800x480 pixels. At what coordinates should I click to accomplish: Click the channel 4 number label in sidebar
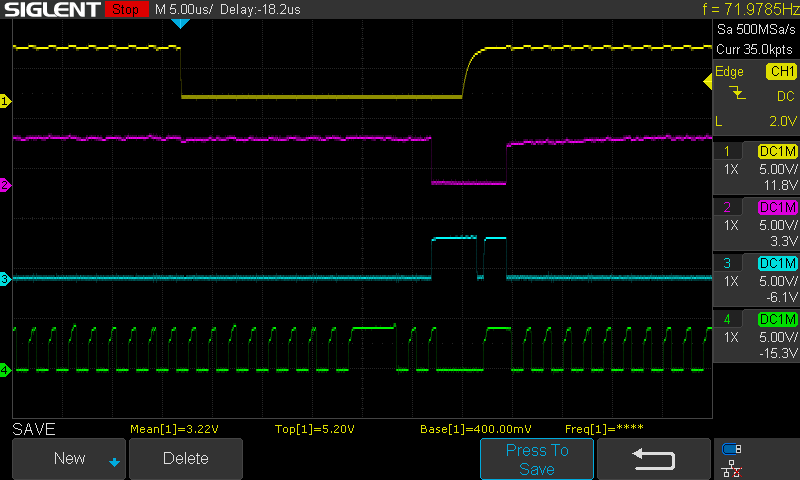[727, 319]
